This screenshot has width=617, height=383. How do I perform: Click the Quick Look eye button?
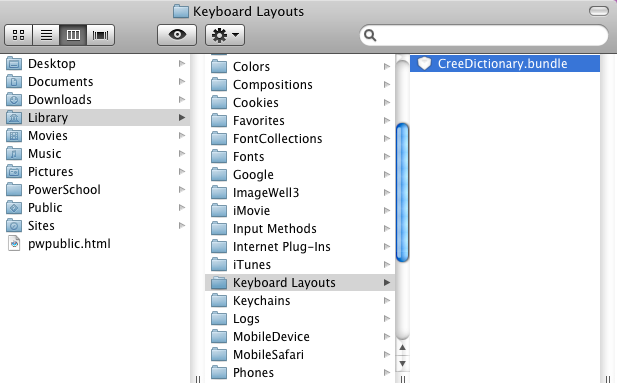177,35
